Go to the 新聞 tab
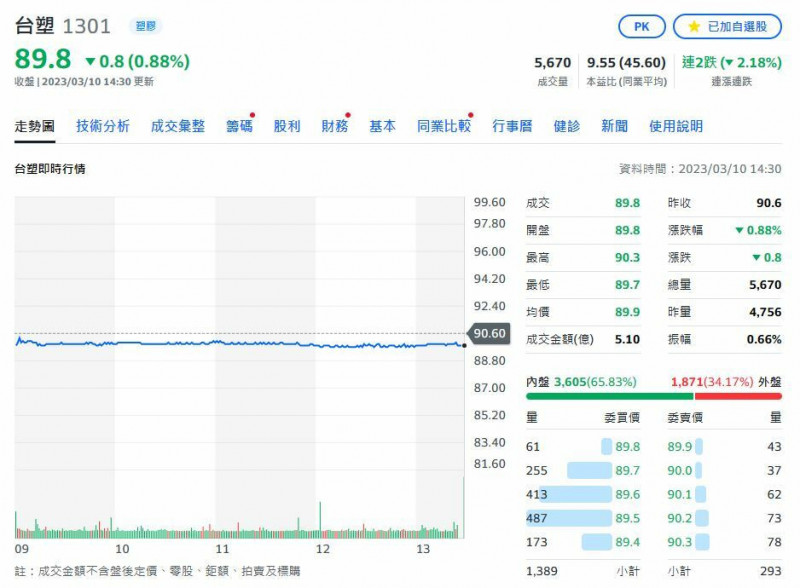 tap(614, 126)
